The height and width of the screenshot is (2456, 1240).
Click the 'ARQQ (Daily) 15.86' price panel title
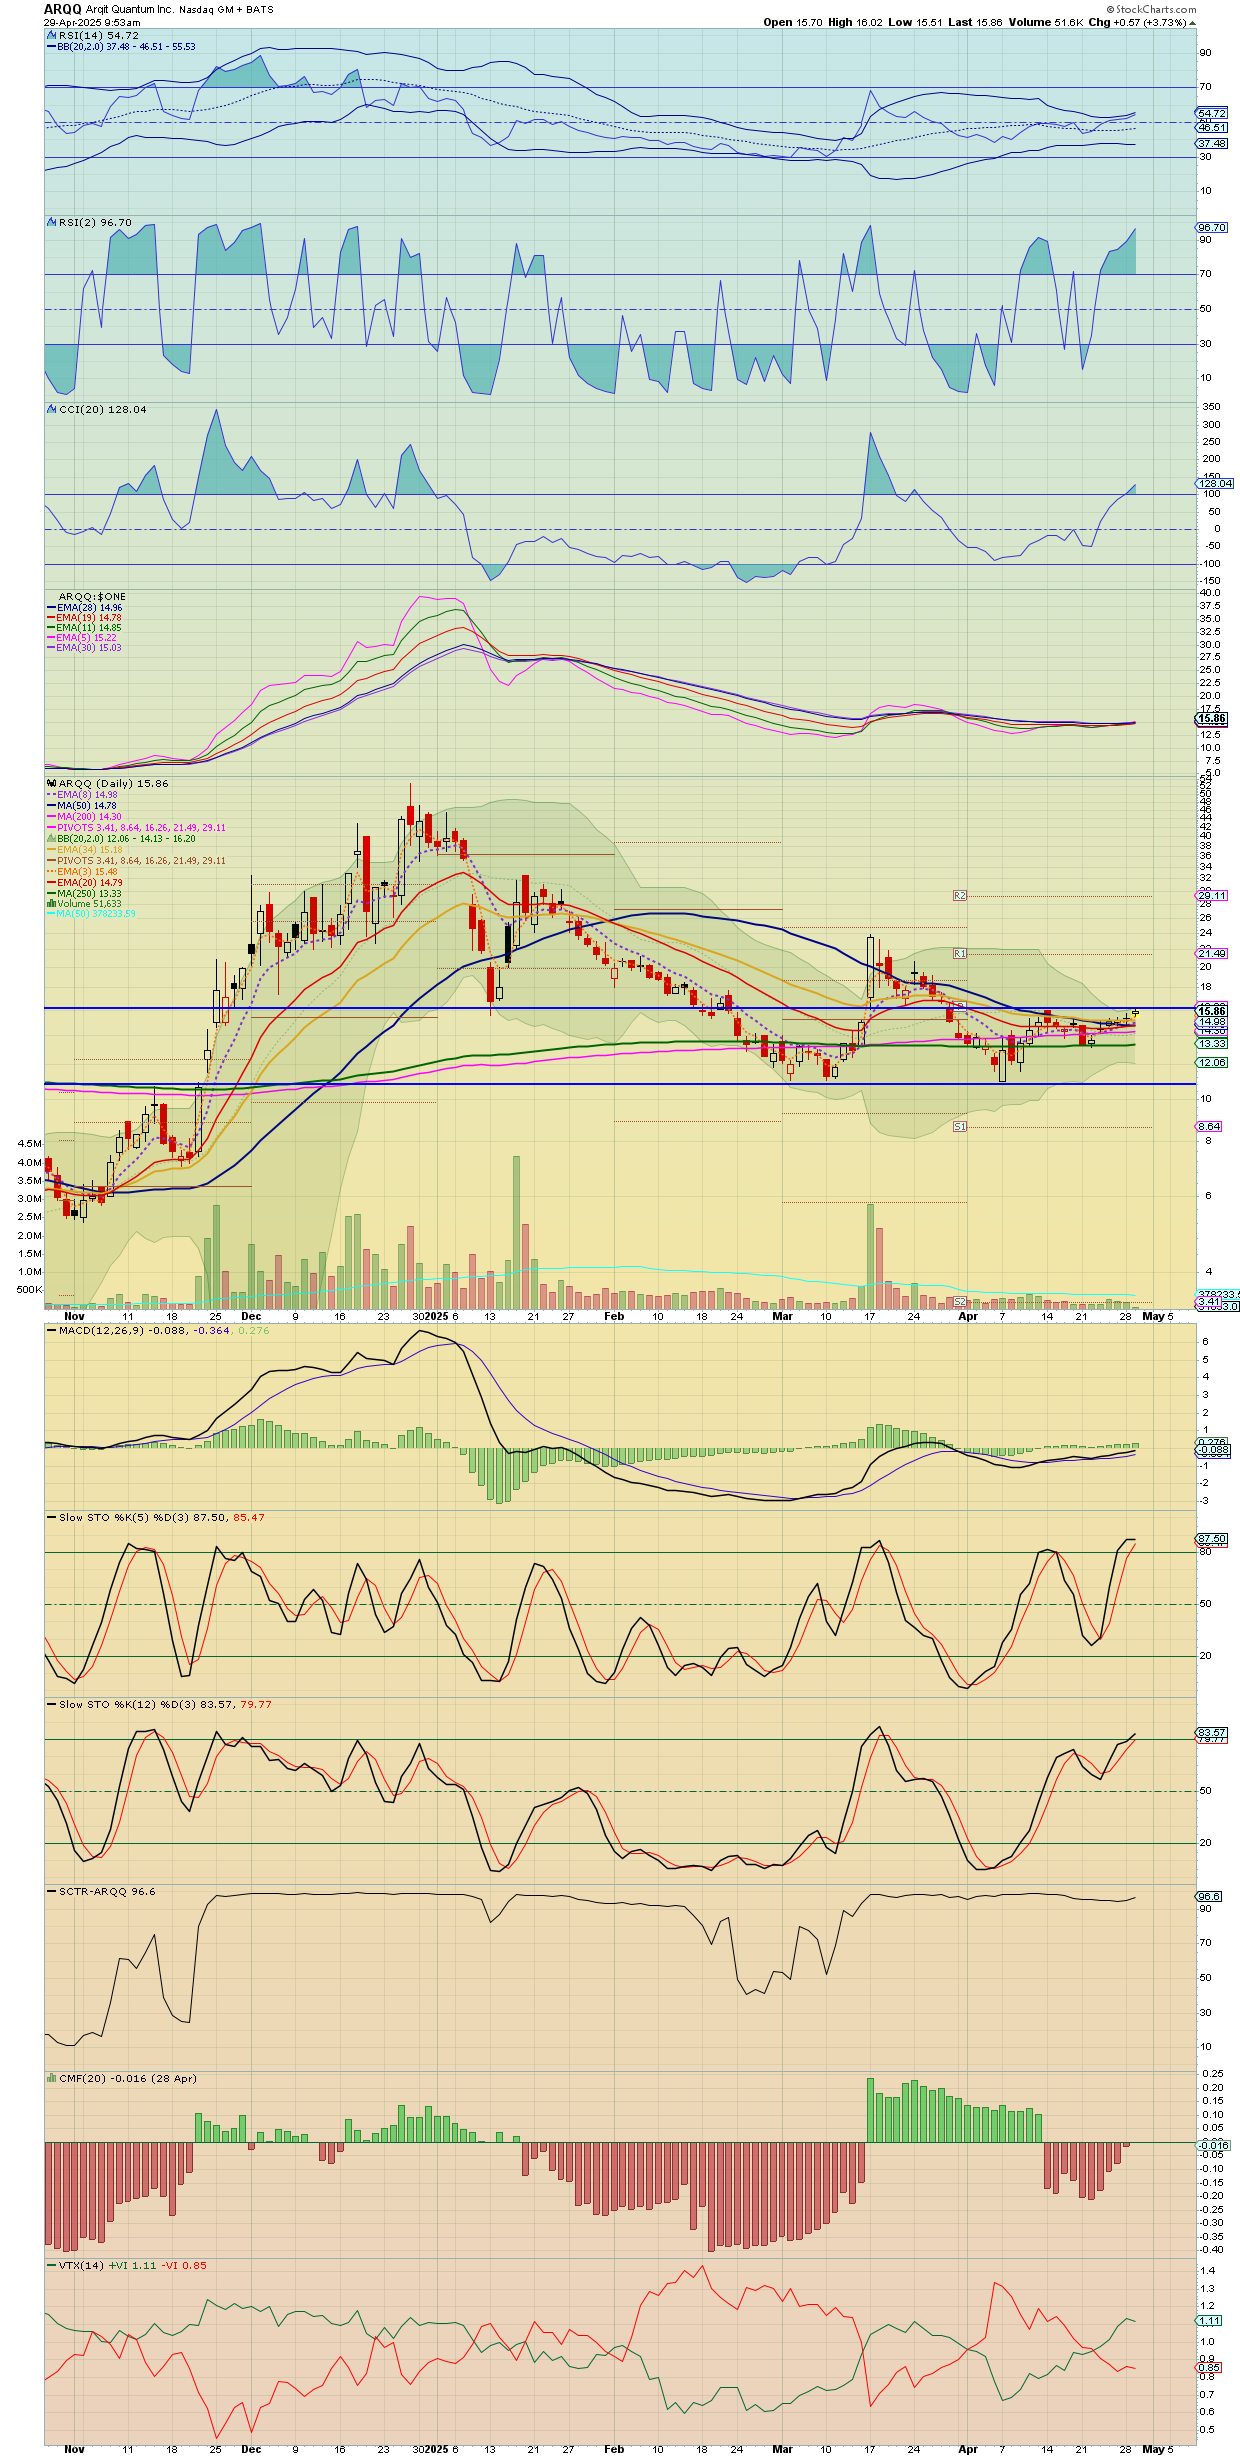click(x=113, y=783)
